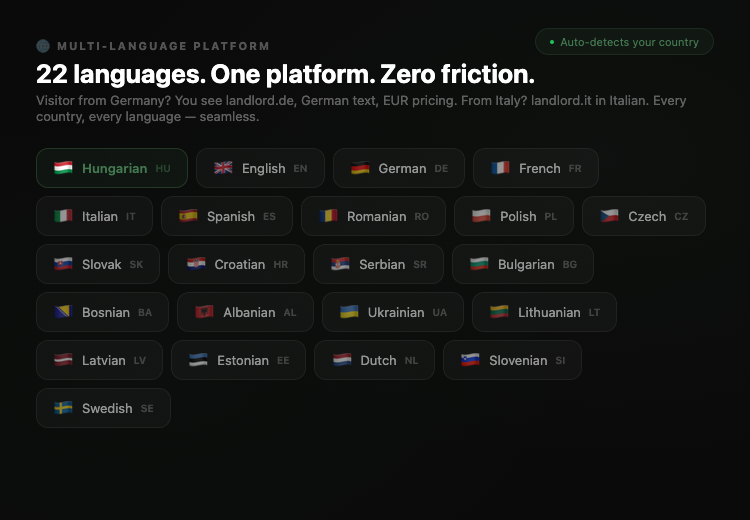
Task: Click the Serbian flag icon
Action: (x=340, y=264)
